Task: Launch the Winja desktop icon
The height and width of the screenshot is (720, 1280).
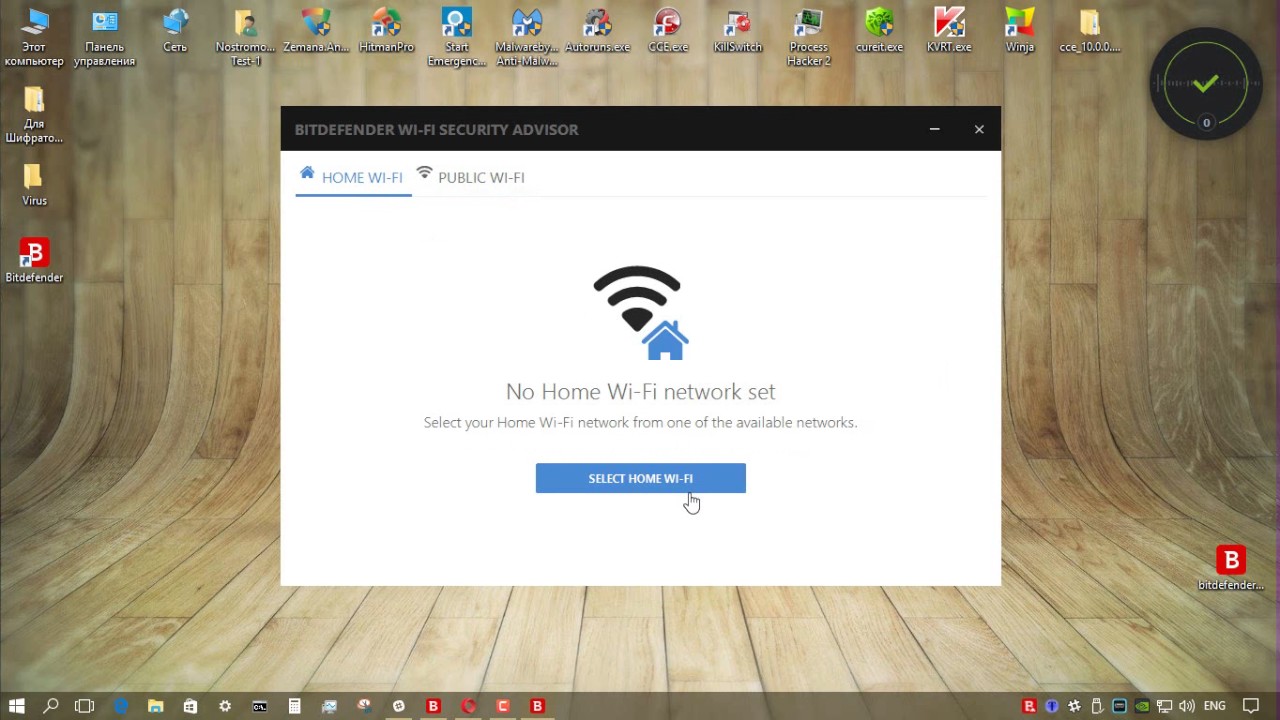Action: click(1020, 30)
